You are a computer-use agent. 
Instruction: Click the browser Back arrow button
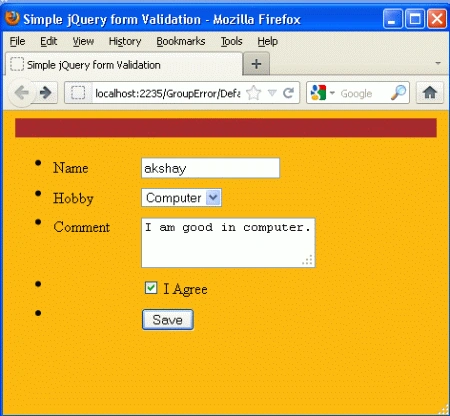(22, 93)
